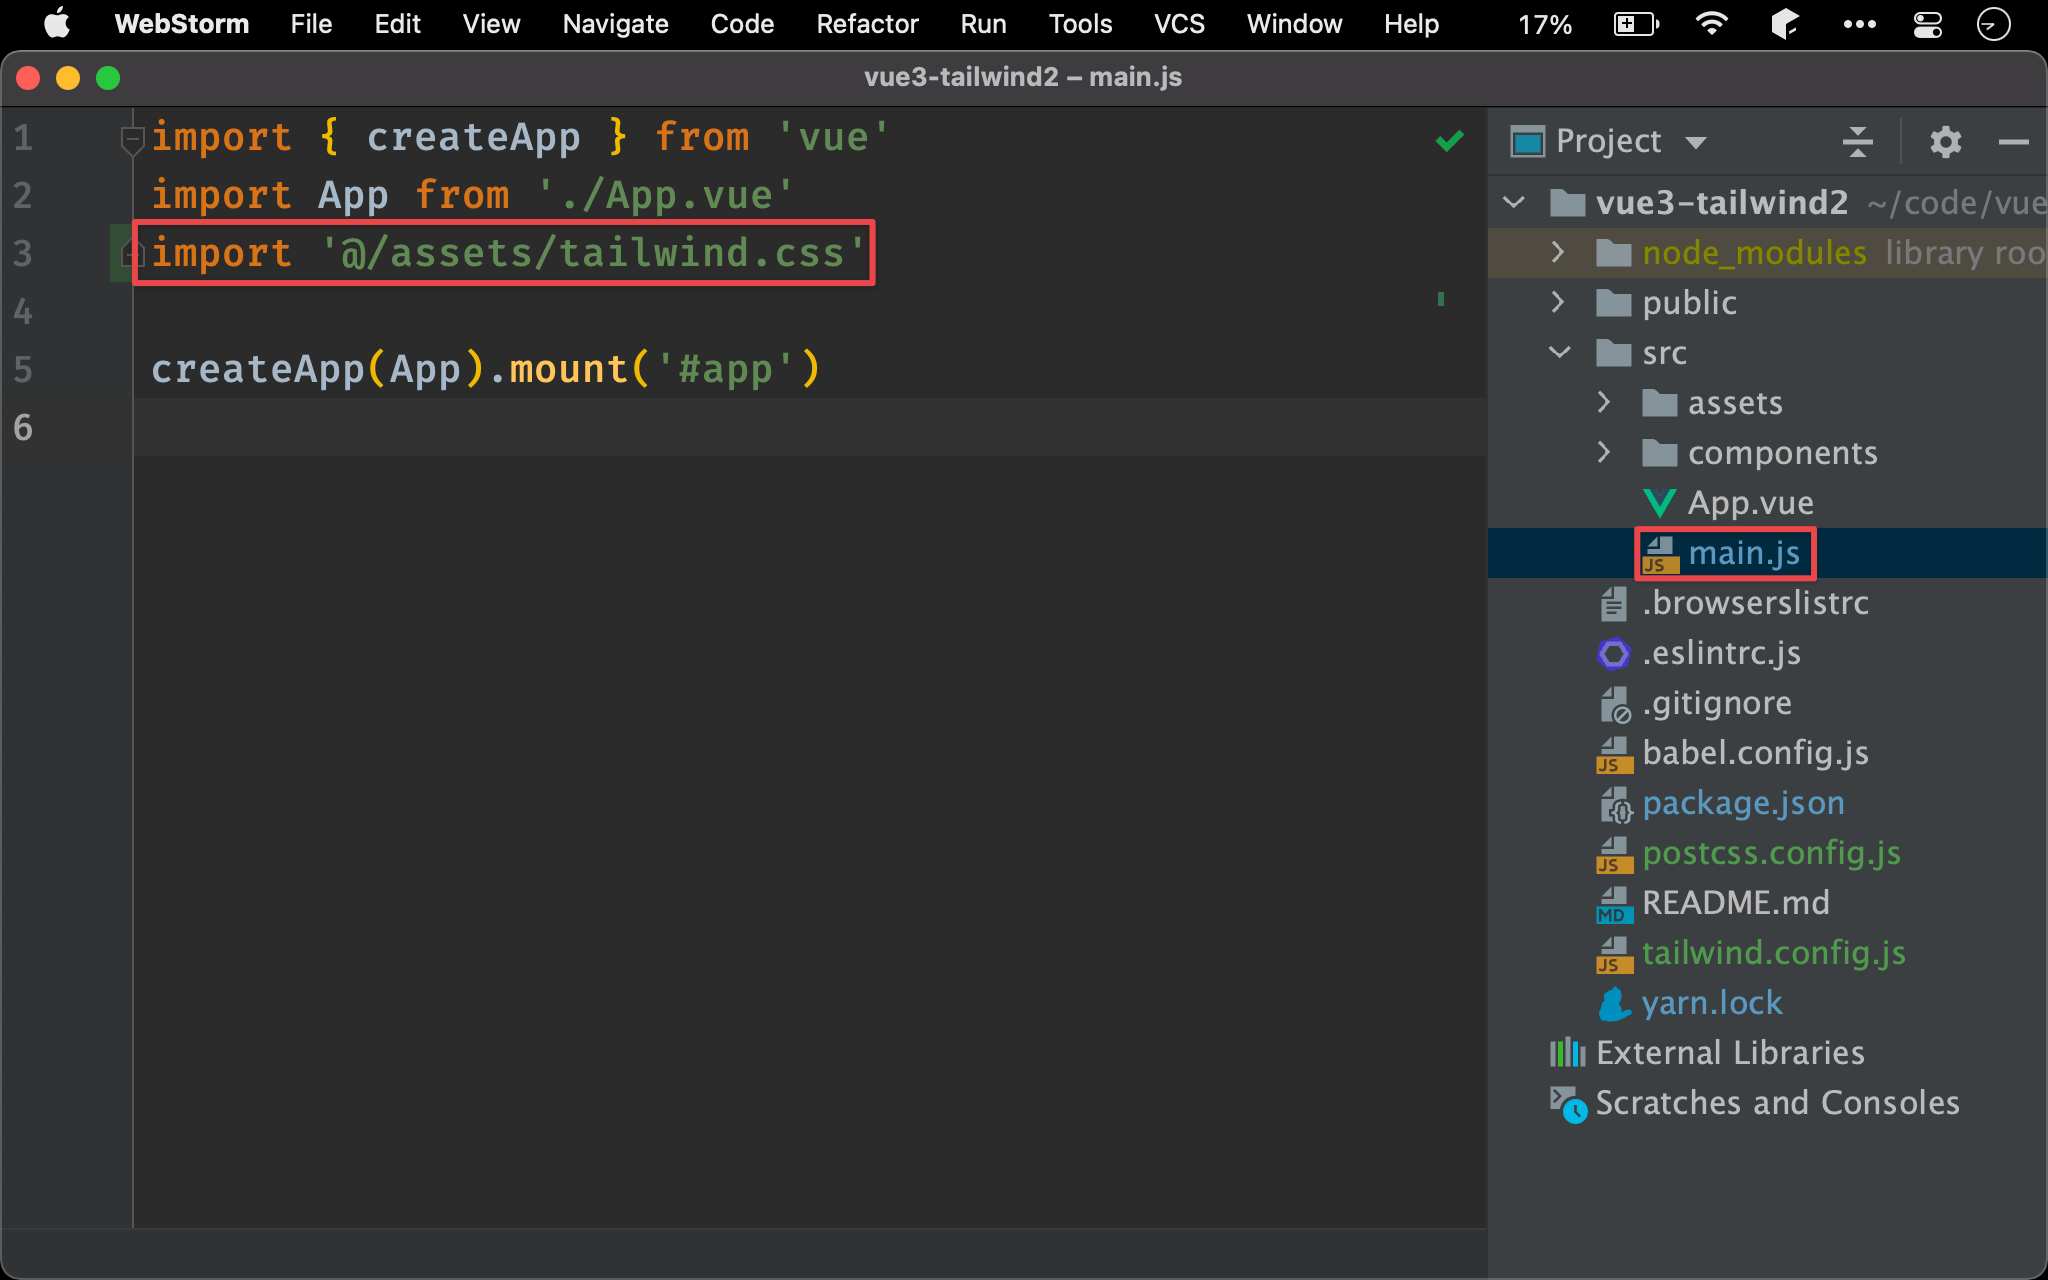Expand the assets folder

click(1603, 402)
